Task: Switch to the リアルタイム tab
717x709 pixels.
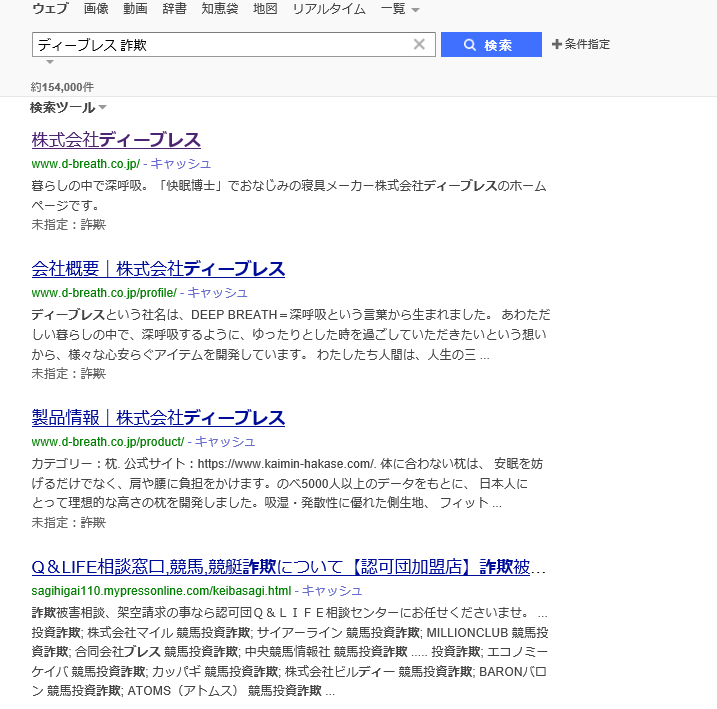Action: [329, 9]
